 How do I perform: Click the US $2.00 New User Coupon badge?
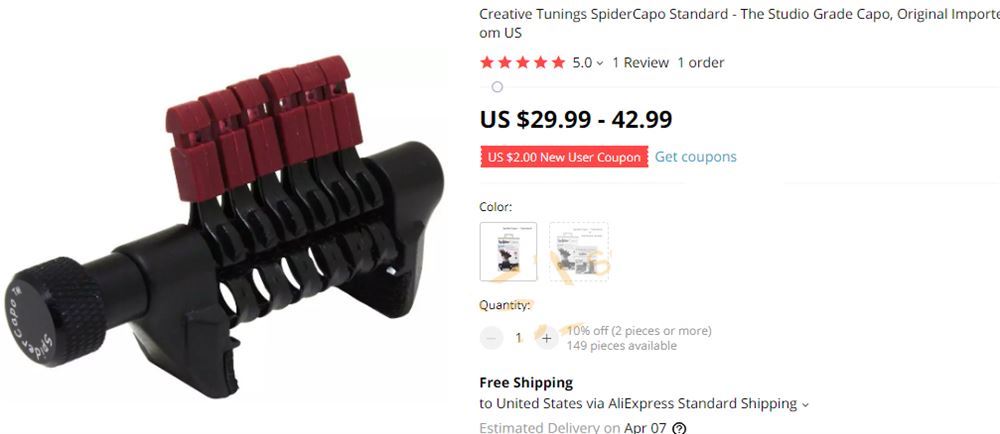[x=564, y=157]
